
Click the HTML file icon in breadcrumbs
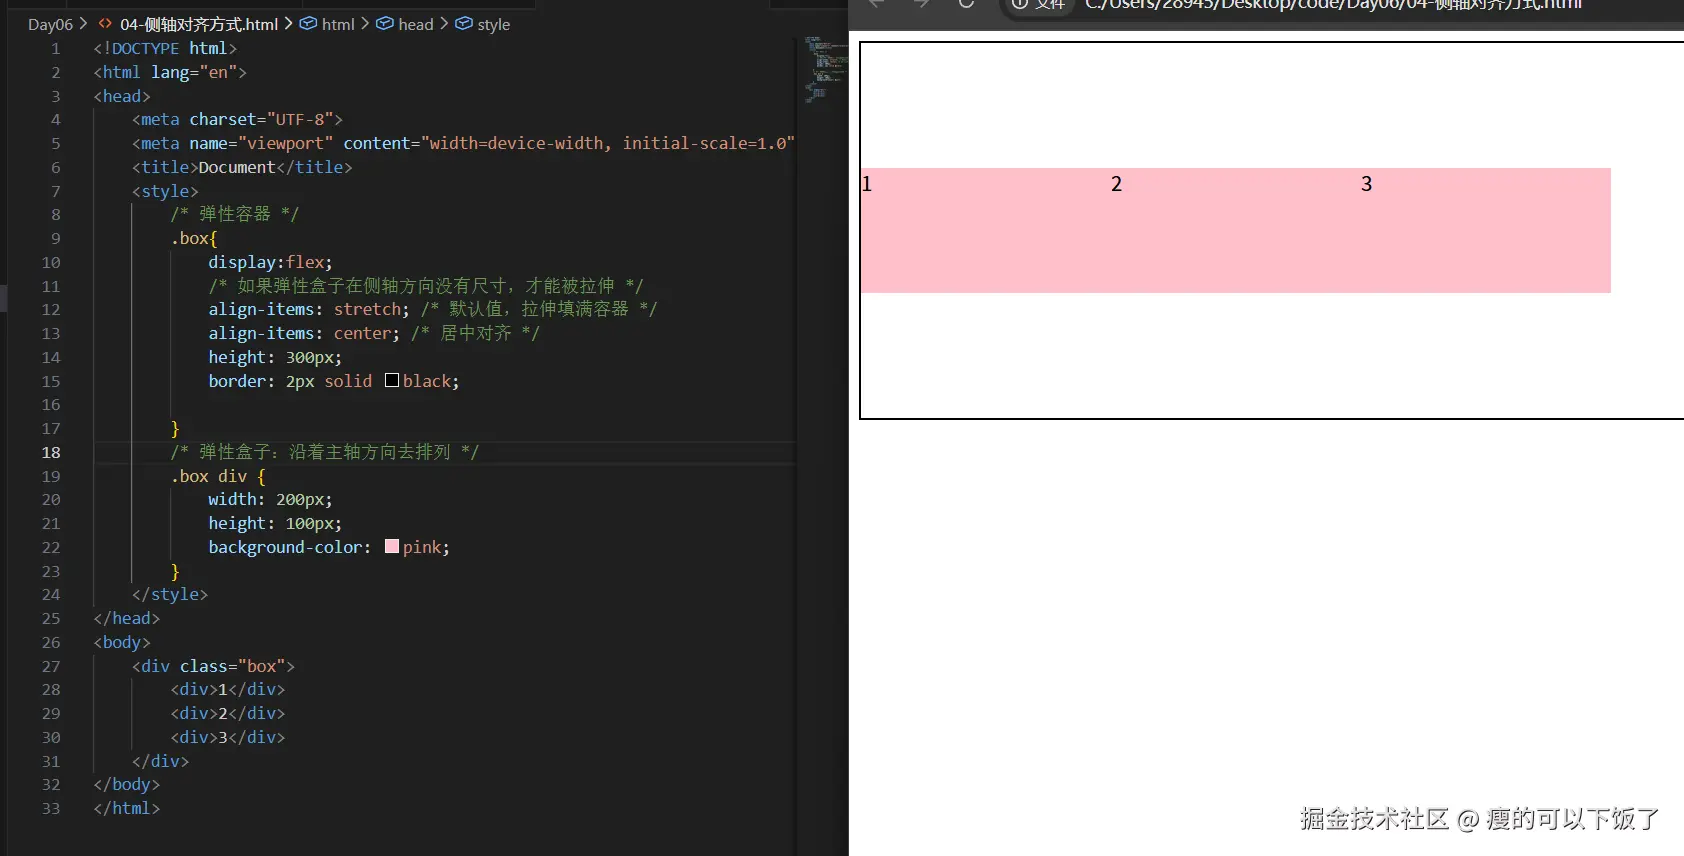point(105,23)
